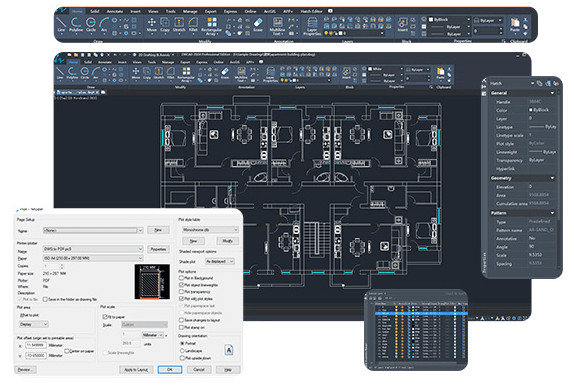
Task: Activate the Move tool in the main ZWCAD window
Action: [x=136, y=73]
